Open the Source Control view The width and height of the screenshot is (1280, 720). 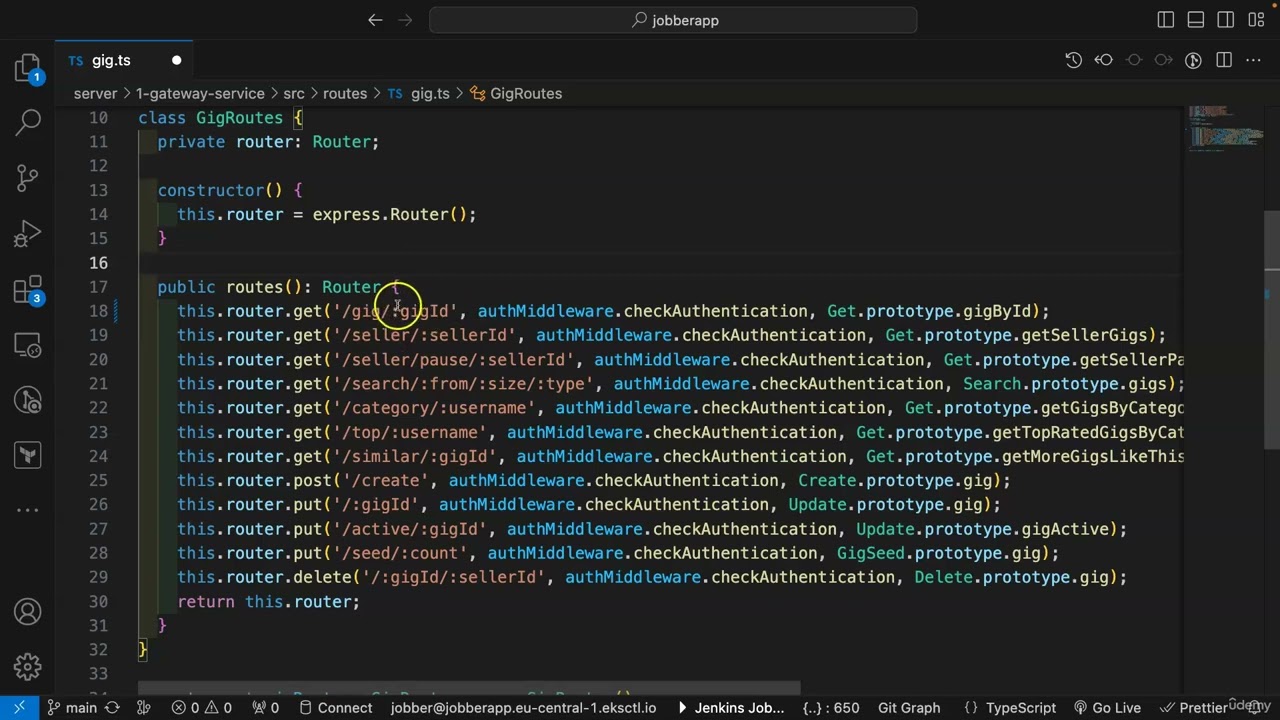28,178
